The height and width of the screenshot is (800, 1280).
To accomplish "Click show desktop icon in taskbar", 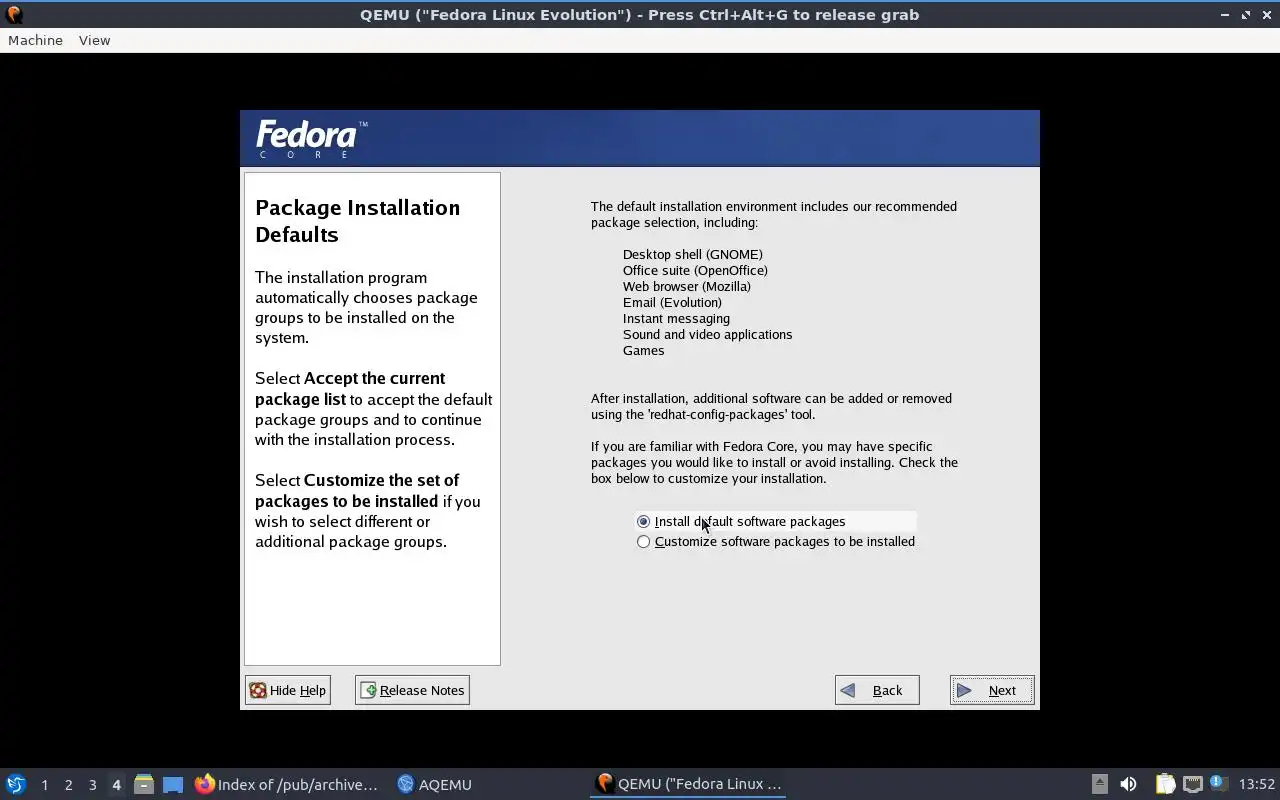I will pyautogui.click(x=172, y=784).
